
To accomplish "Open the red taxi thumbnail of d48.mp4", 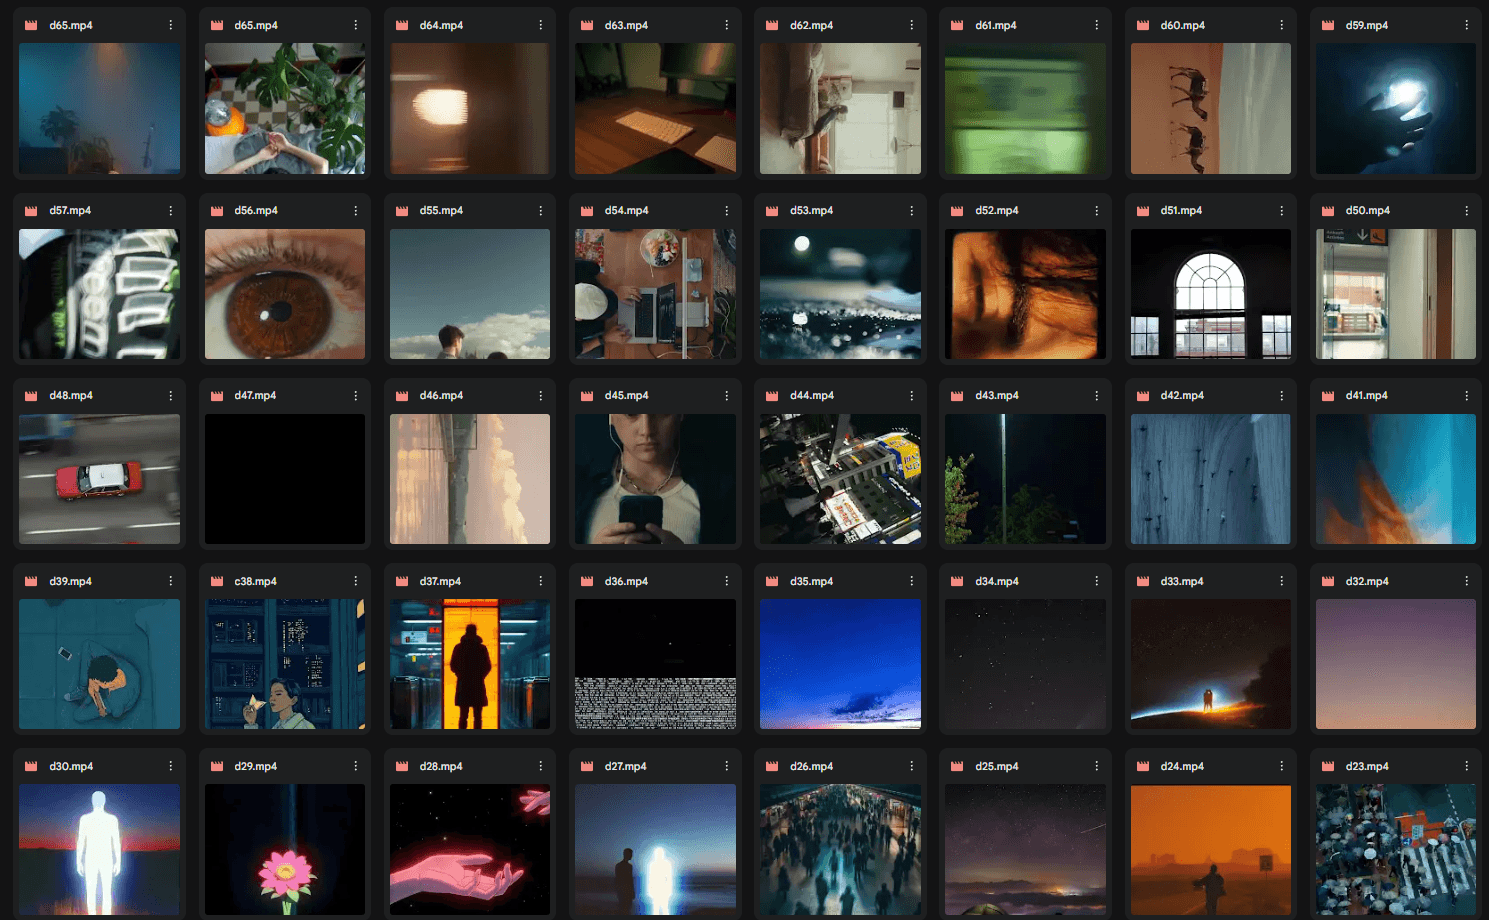I will [x=100, y=479].
